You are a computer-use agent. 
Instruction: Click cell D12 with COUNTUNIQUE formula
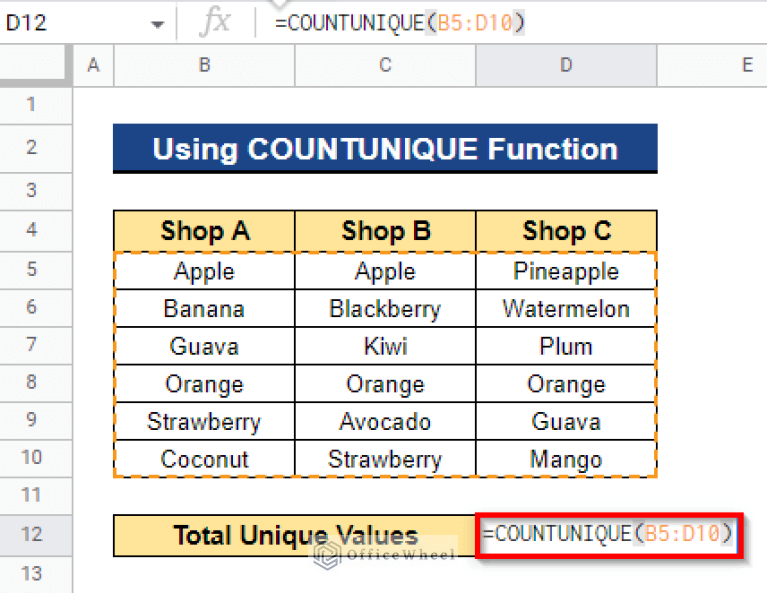point(610,535)
